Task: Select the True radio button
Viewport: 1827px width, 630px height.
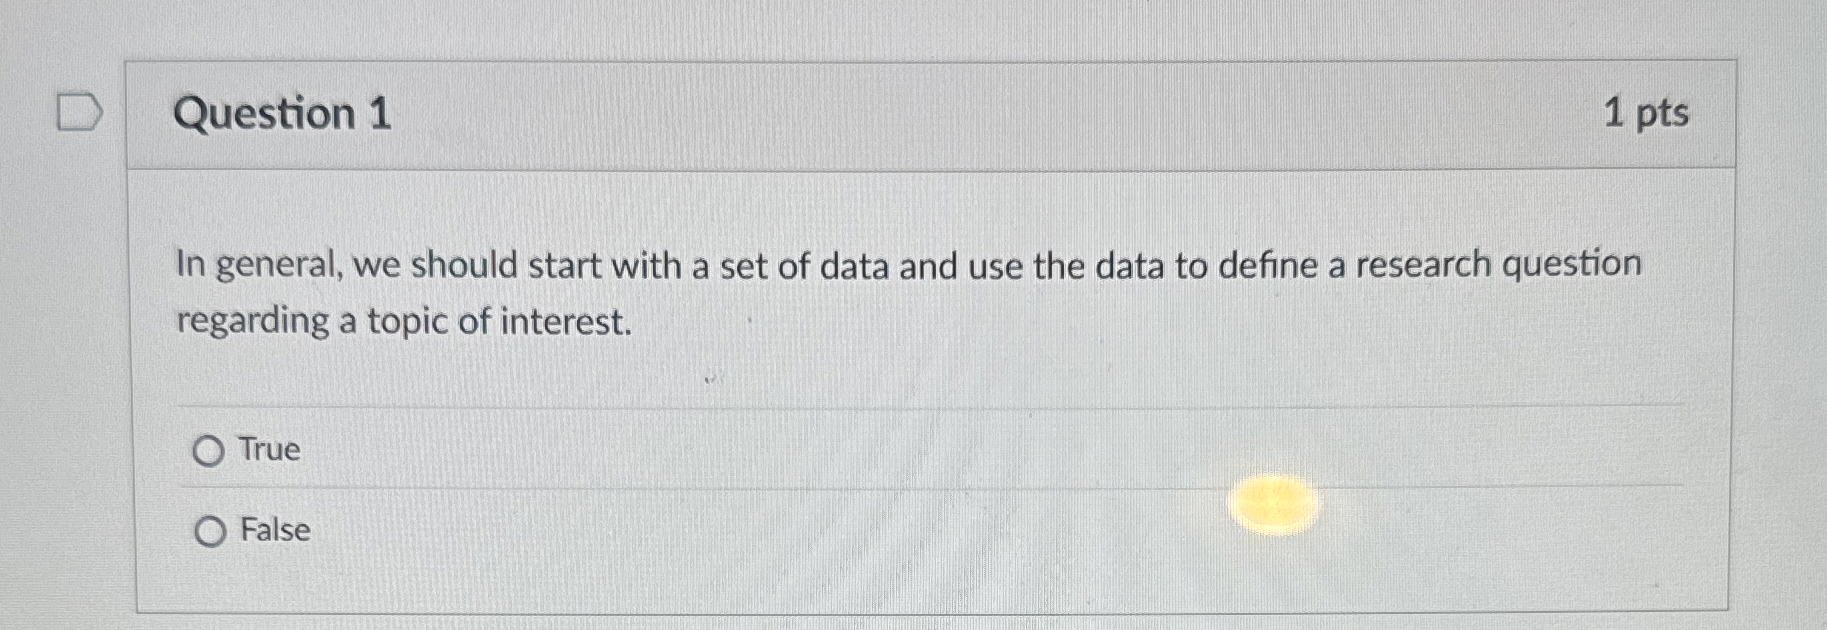Action: pos(210,450)
